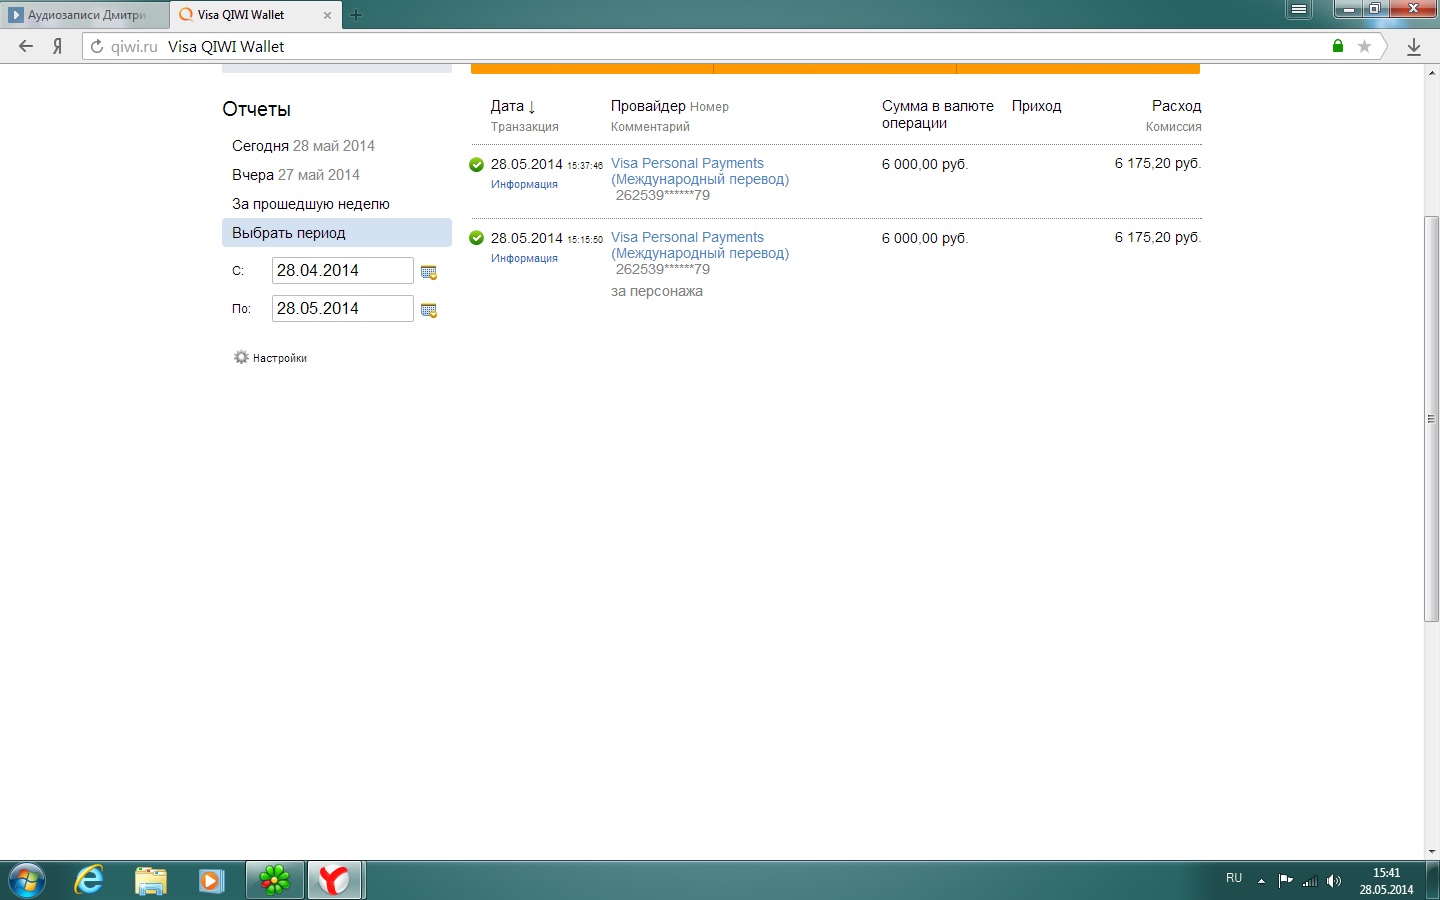Click the green status check for the 15:15:50 transaction
The height and width of the screenshot is (900, 1440).
[x=476, y=238]
